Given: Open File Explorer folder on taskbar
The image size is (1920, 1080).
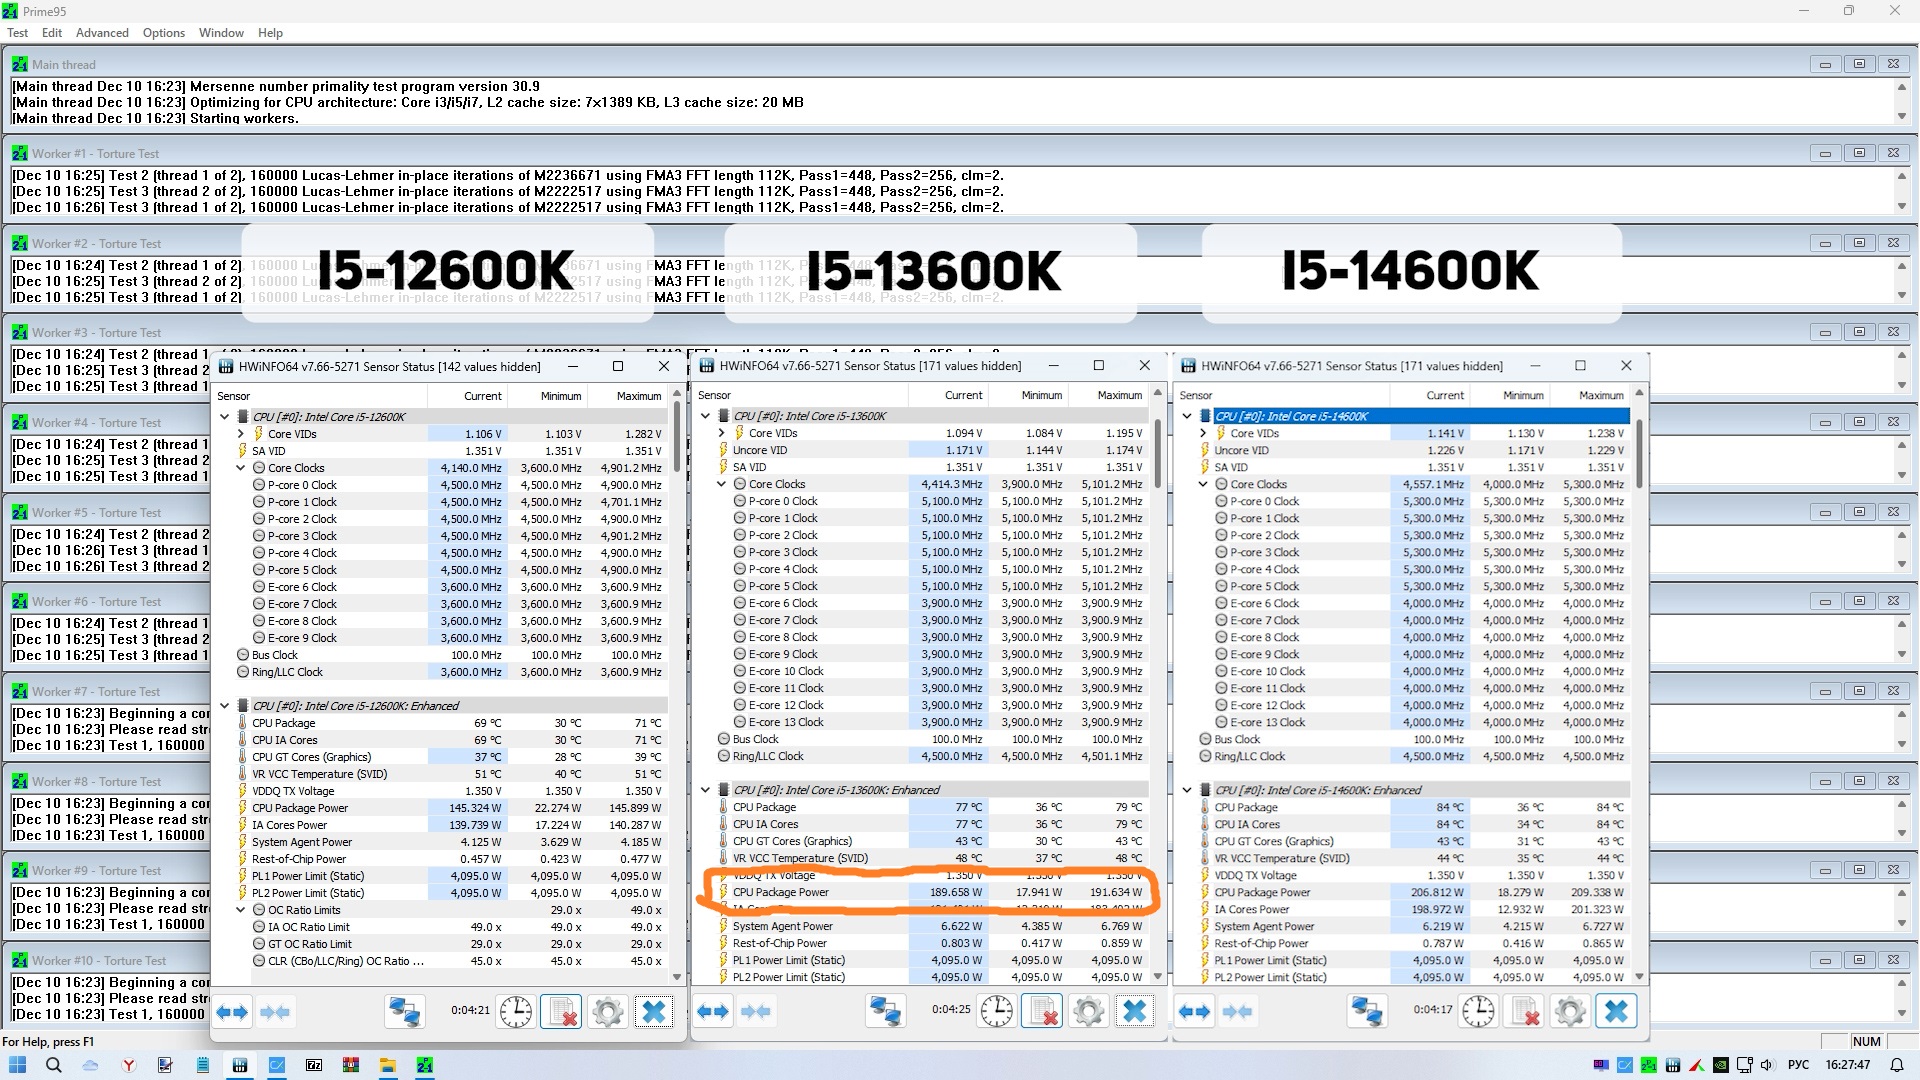Looking at the screenshot, I should pos(388,1065).
